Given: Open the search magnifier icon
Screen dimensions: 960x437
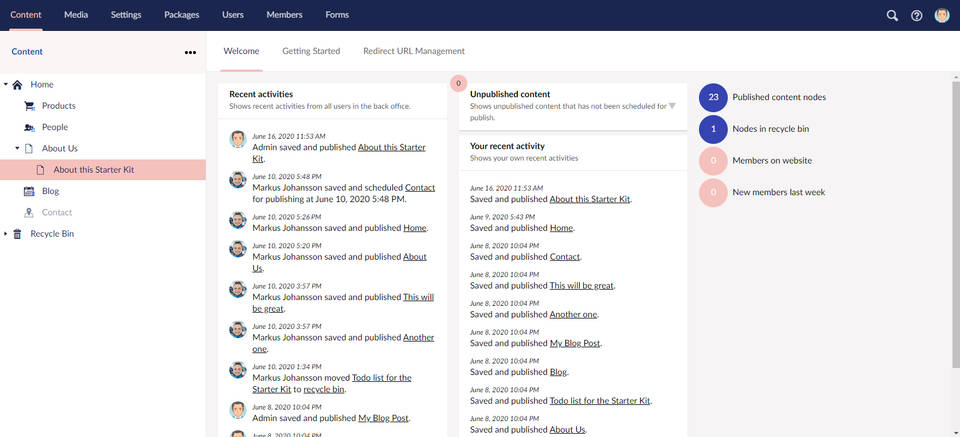Looking at the screenshot, I should (892, 15).
